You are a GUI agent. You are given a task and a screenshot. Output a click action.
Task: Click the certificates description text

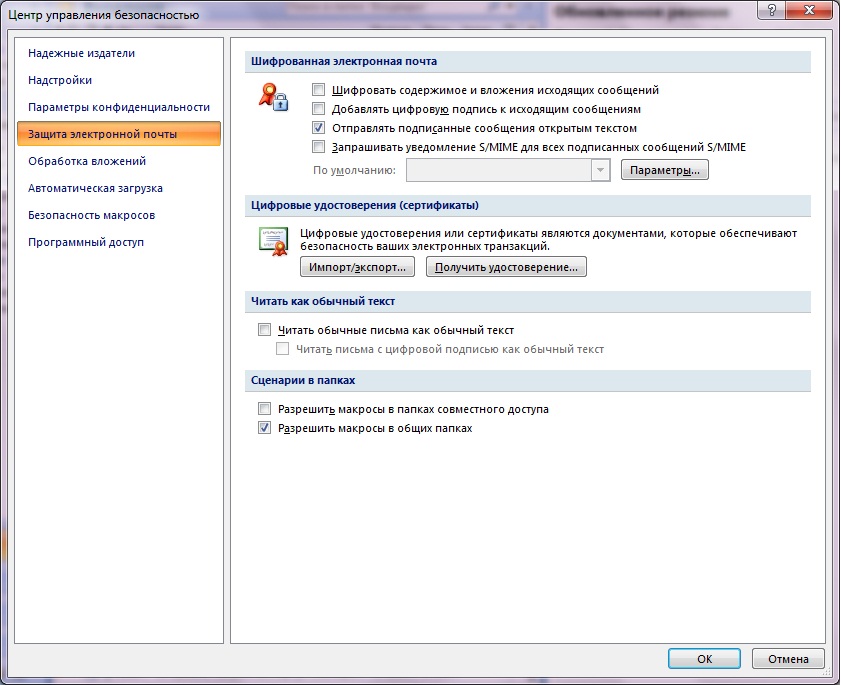(548, 240)
